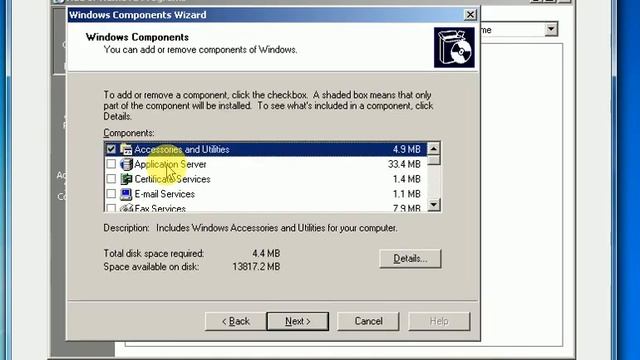Click the 1.4 MB size value
Image resolution: width=640 pixels, height=360 pixels.
(407, 179)
